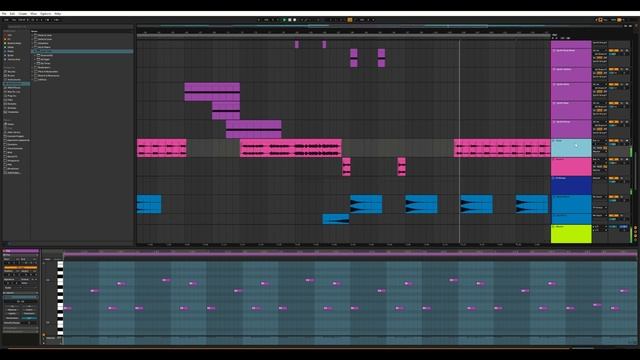This screenshot has width=640, height=360.
Task: Select the highlighted row in the browser content list
Action: pos(82,51)
